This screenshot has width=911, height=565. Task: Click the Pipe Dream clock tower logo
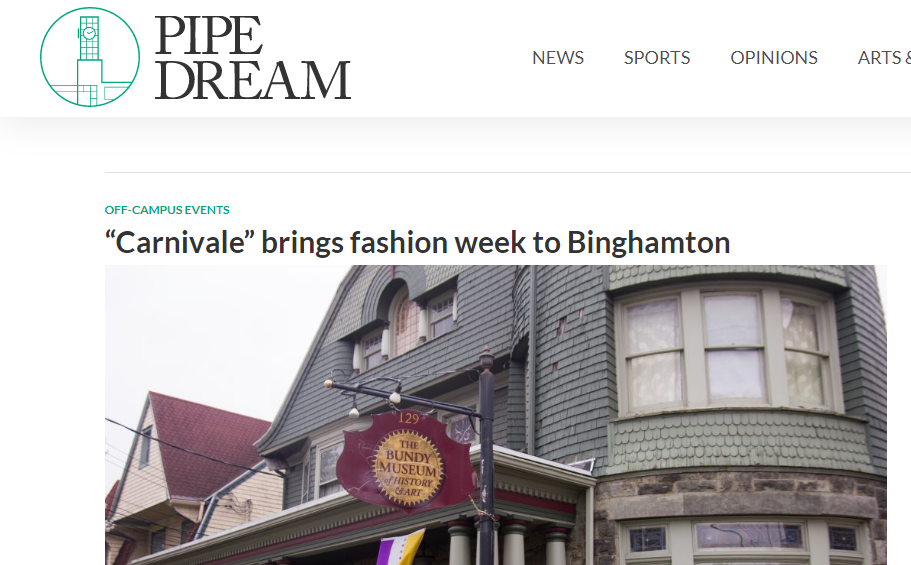click(90, 57)
